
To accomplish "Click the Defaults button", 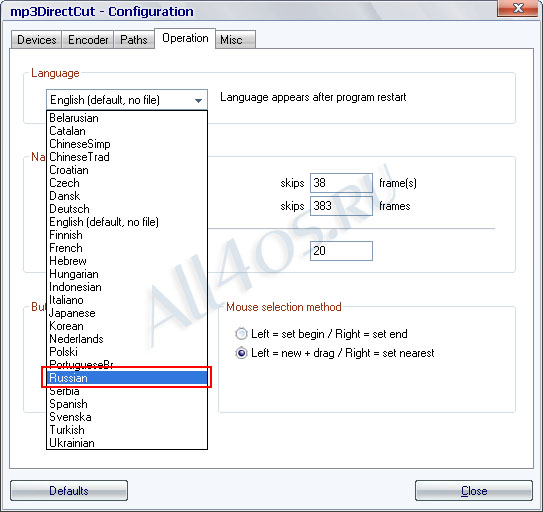I will coord(69,491).
